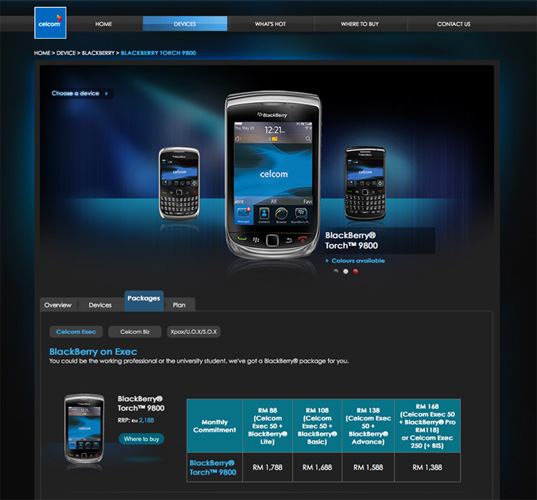
Task: Click the BlackBerry Torch 9800 hero title
Action: 351,240
